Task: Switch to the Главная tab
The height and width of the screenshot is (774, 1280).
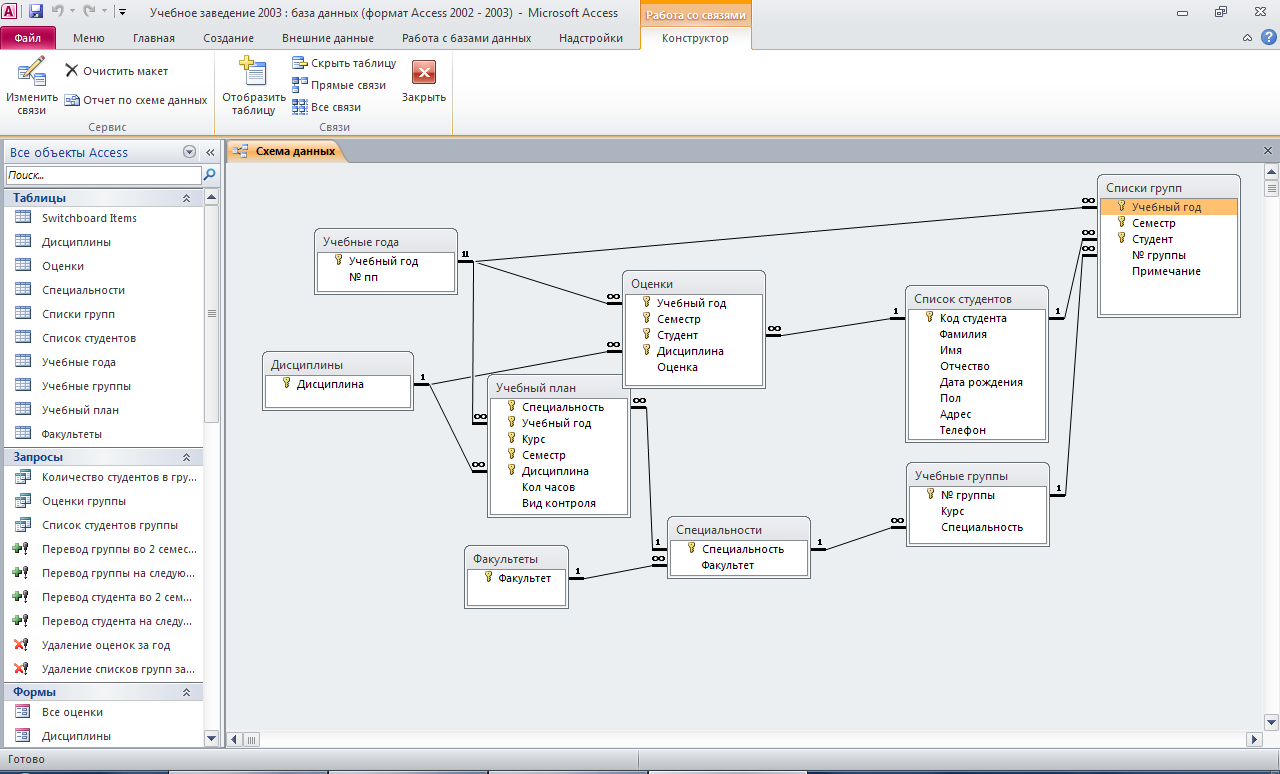Action: pos(154,38)
